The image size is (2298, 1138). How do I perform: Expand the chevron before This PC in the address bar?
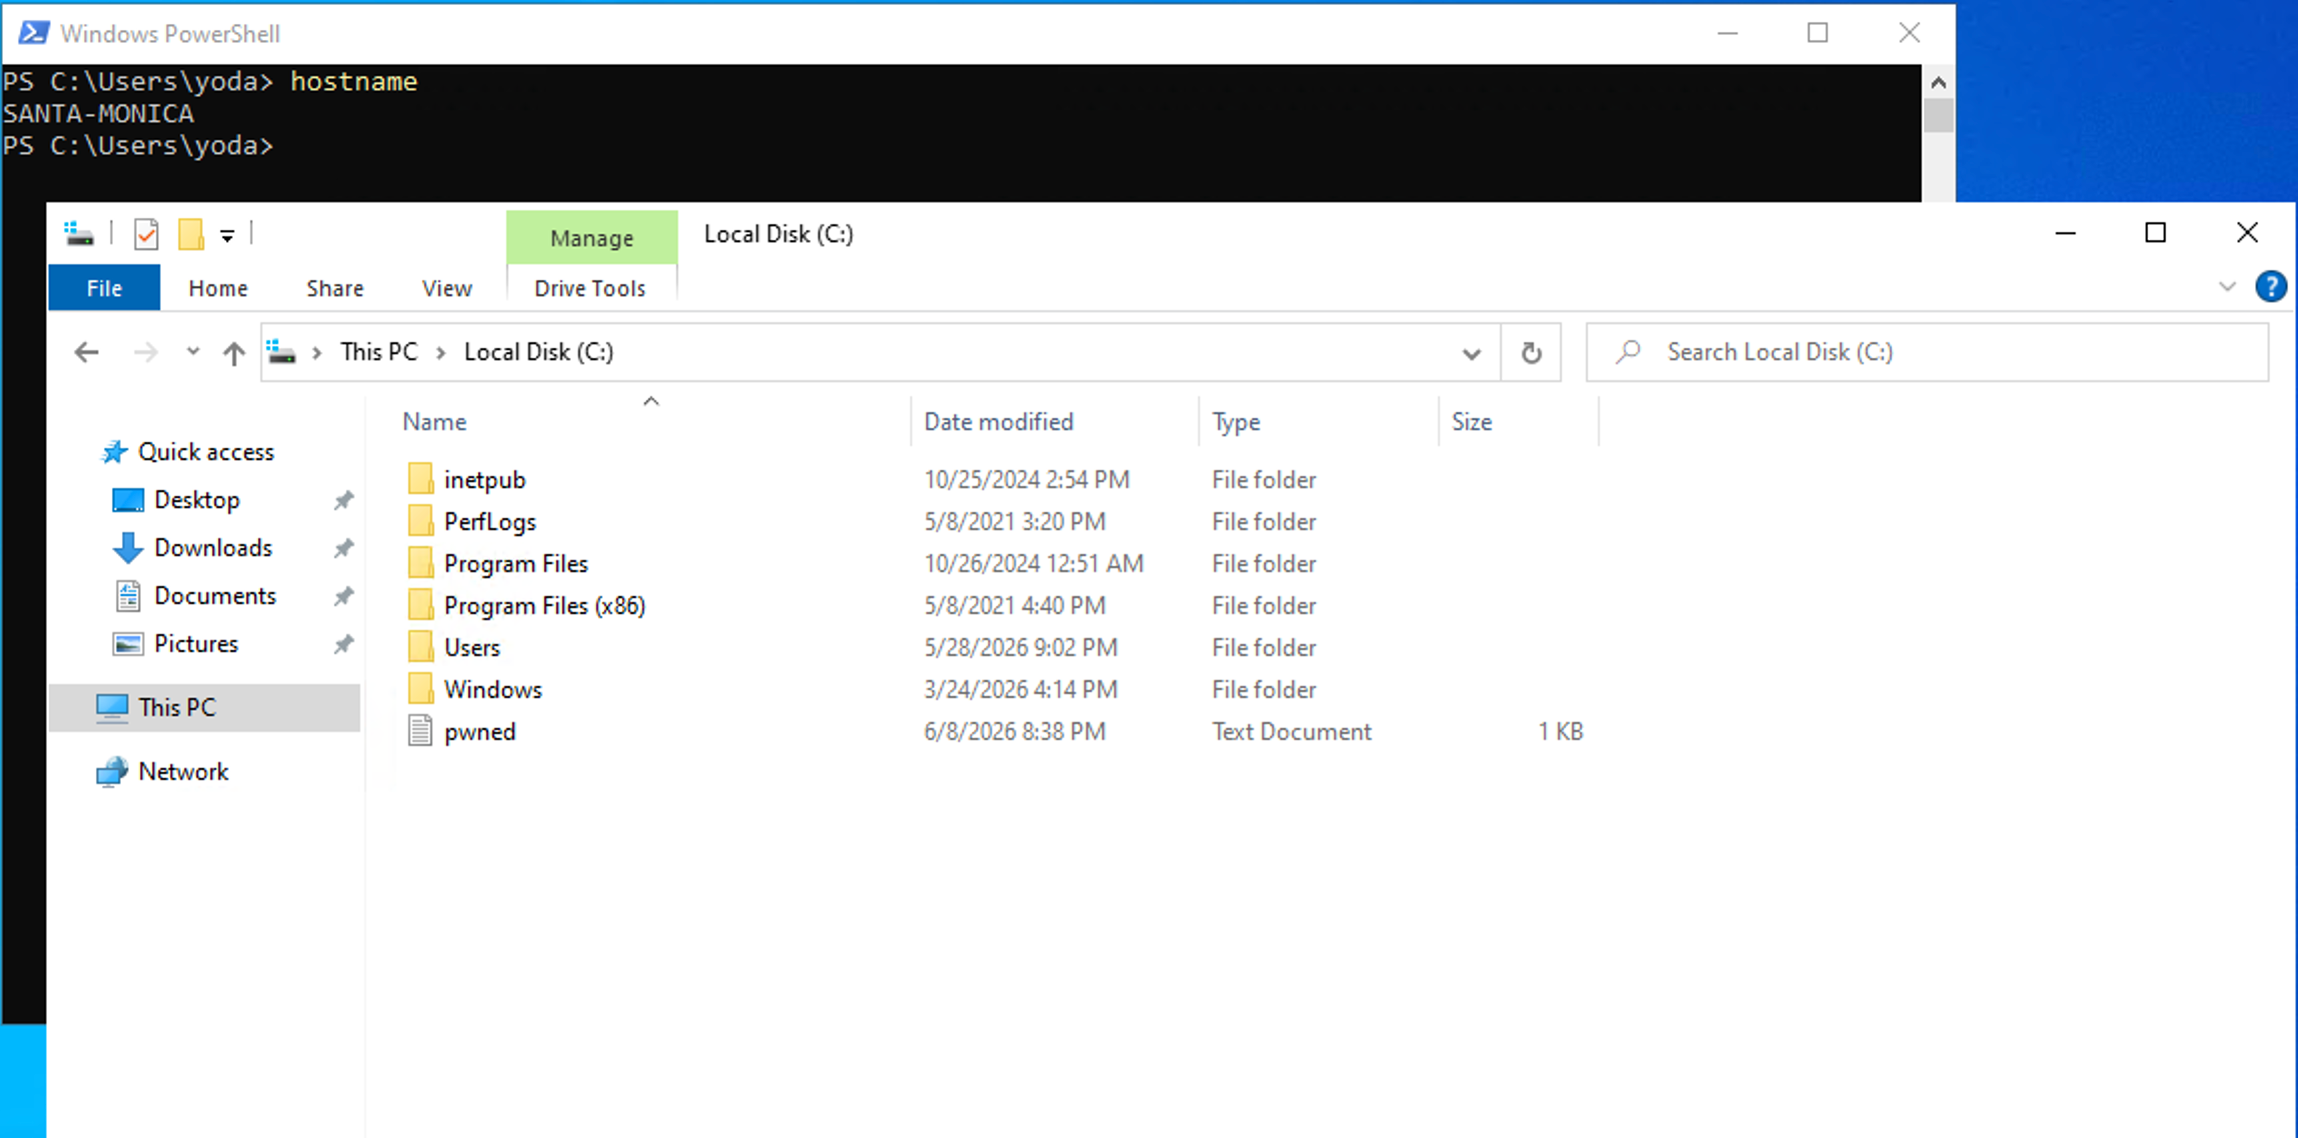[317, 353]
